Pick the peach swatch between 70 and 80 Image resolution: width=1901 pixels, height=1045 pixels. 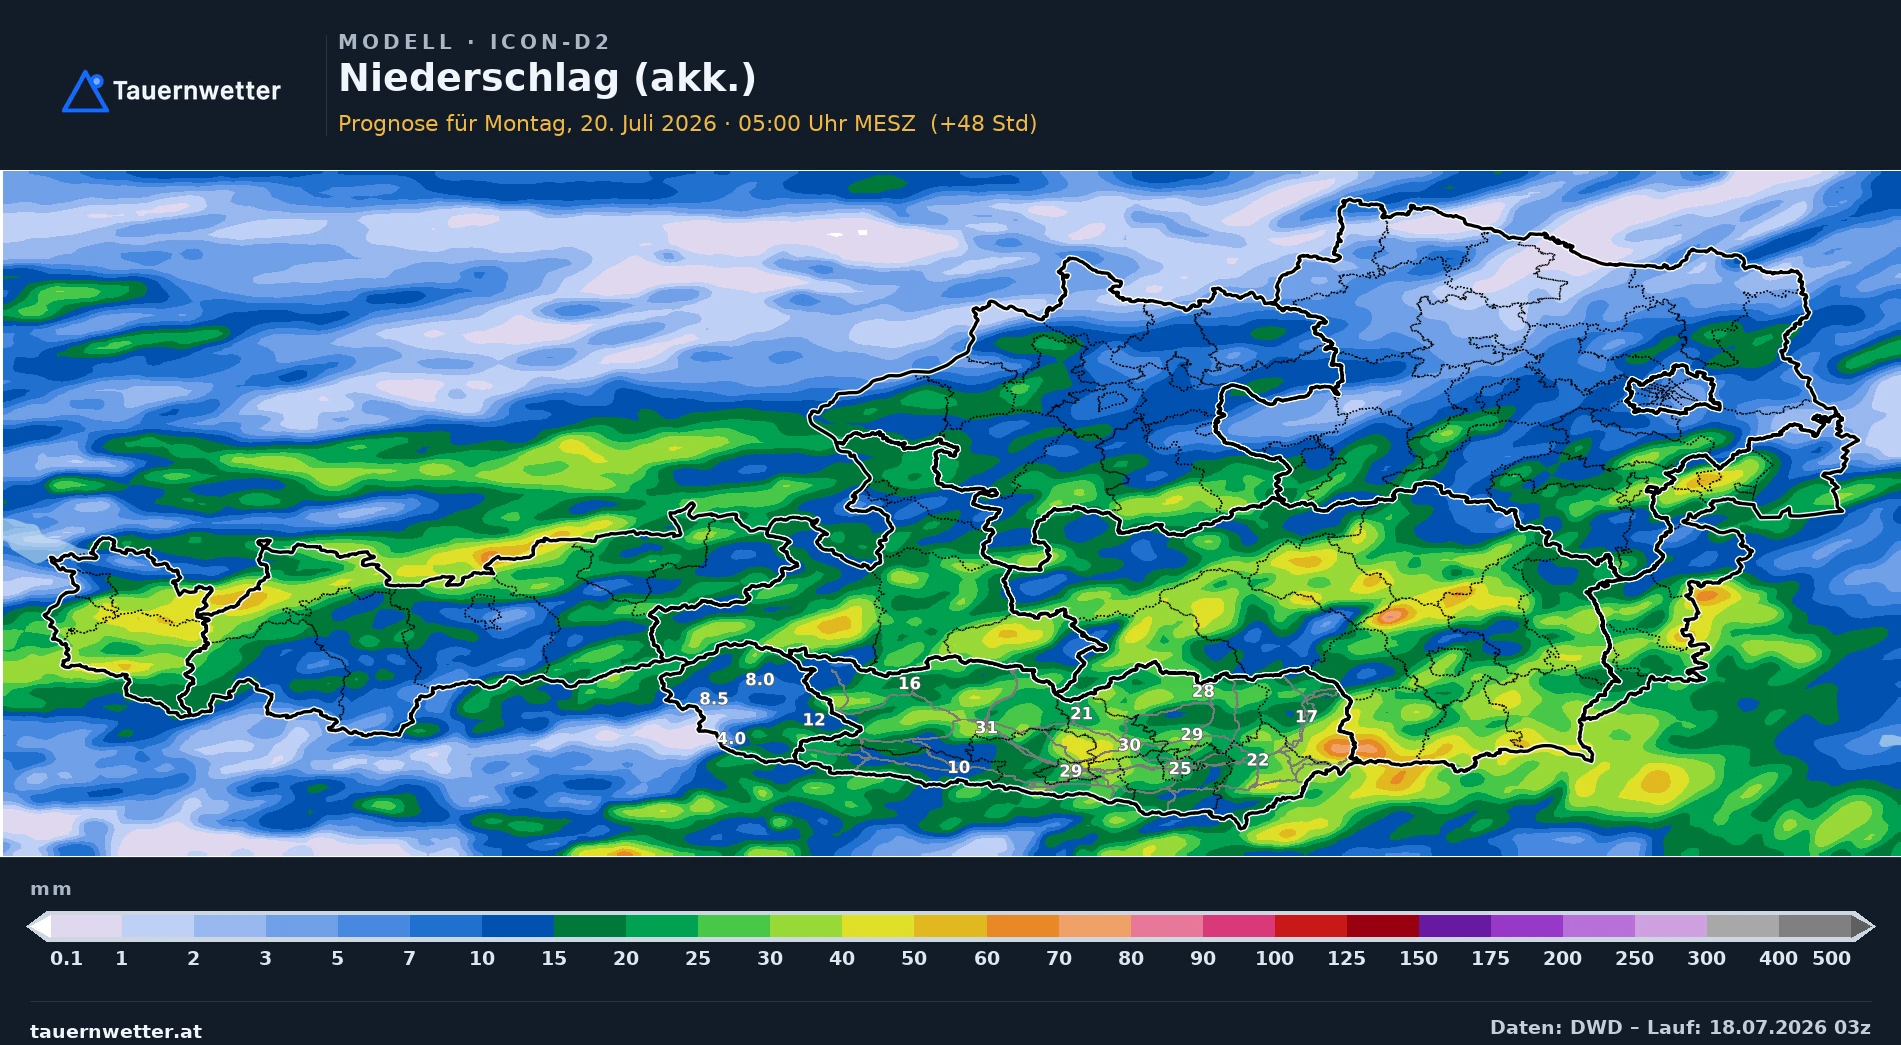(x=1095, y=926)
